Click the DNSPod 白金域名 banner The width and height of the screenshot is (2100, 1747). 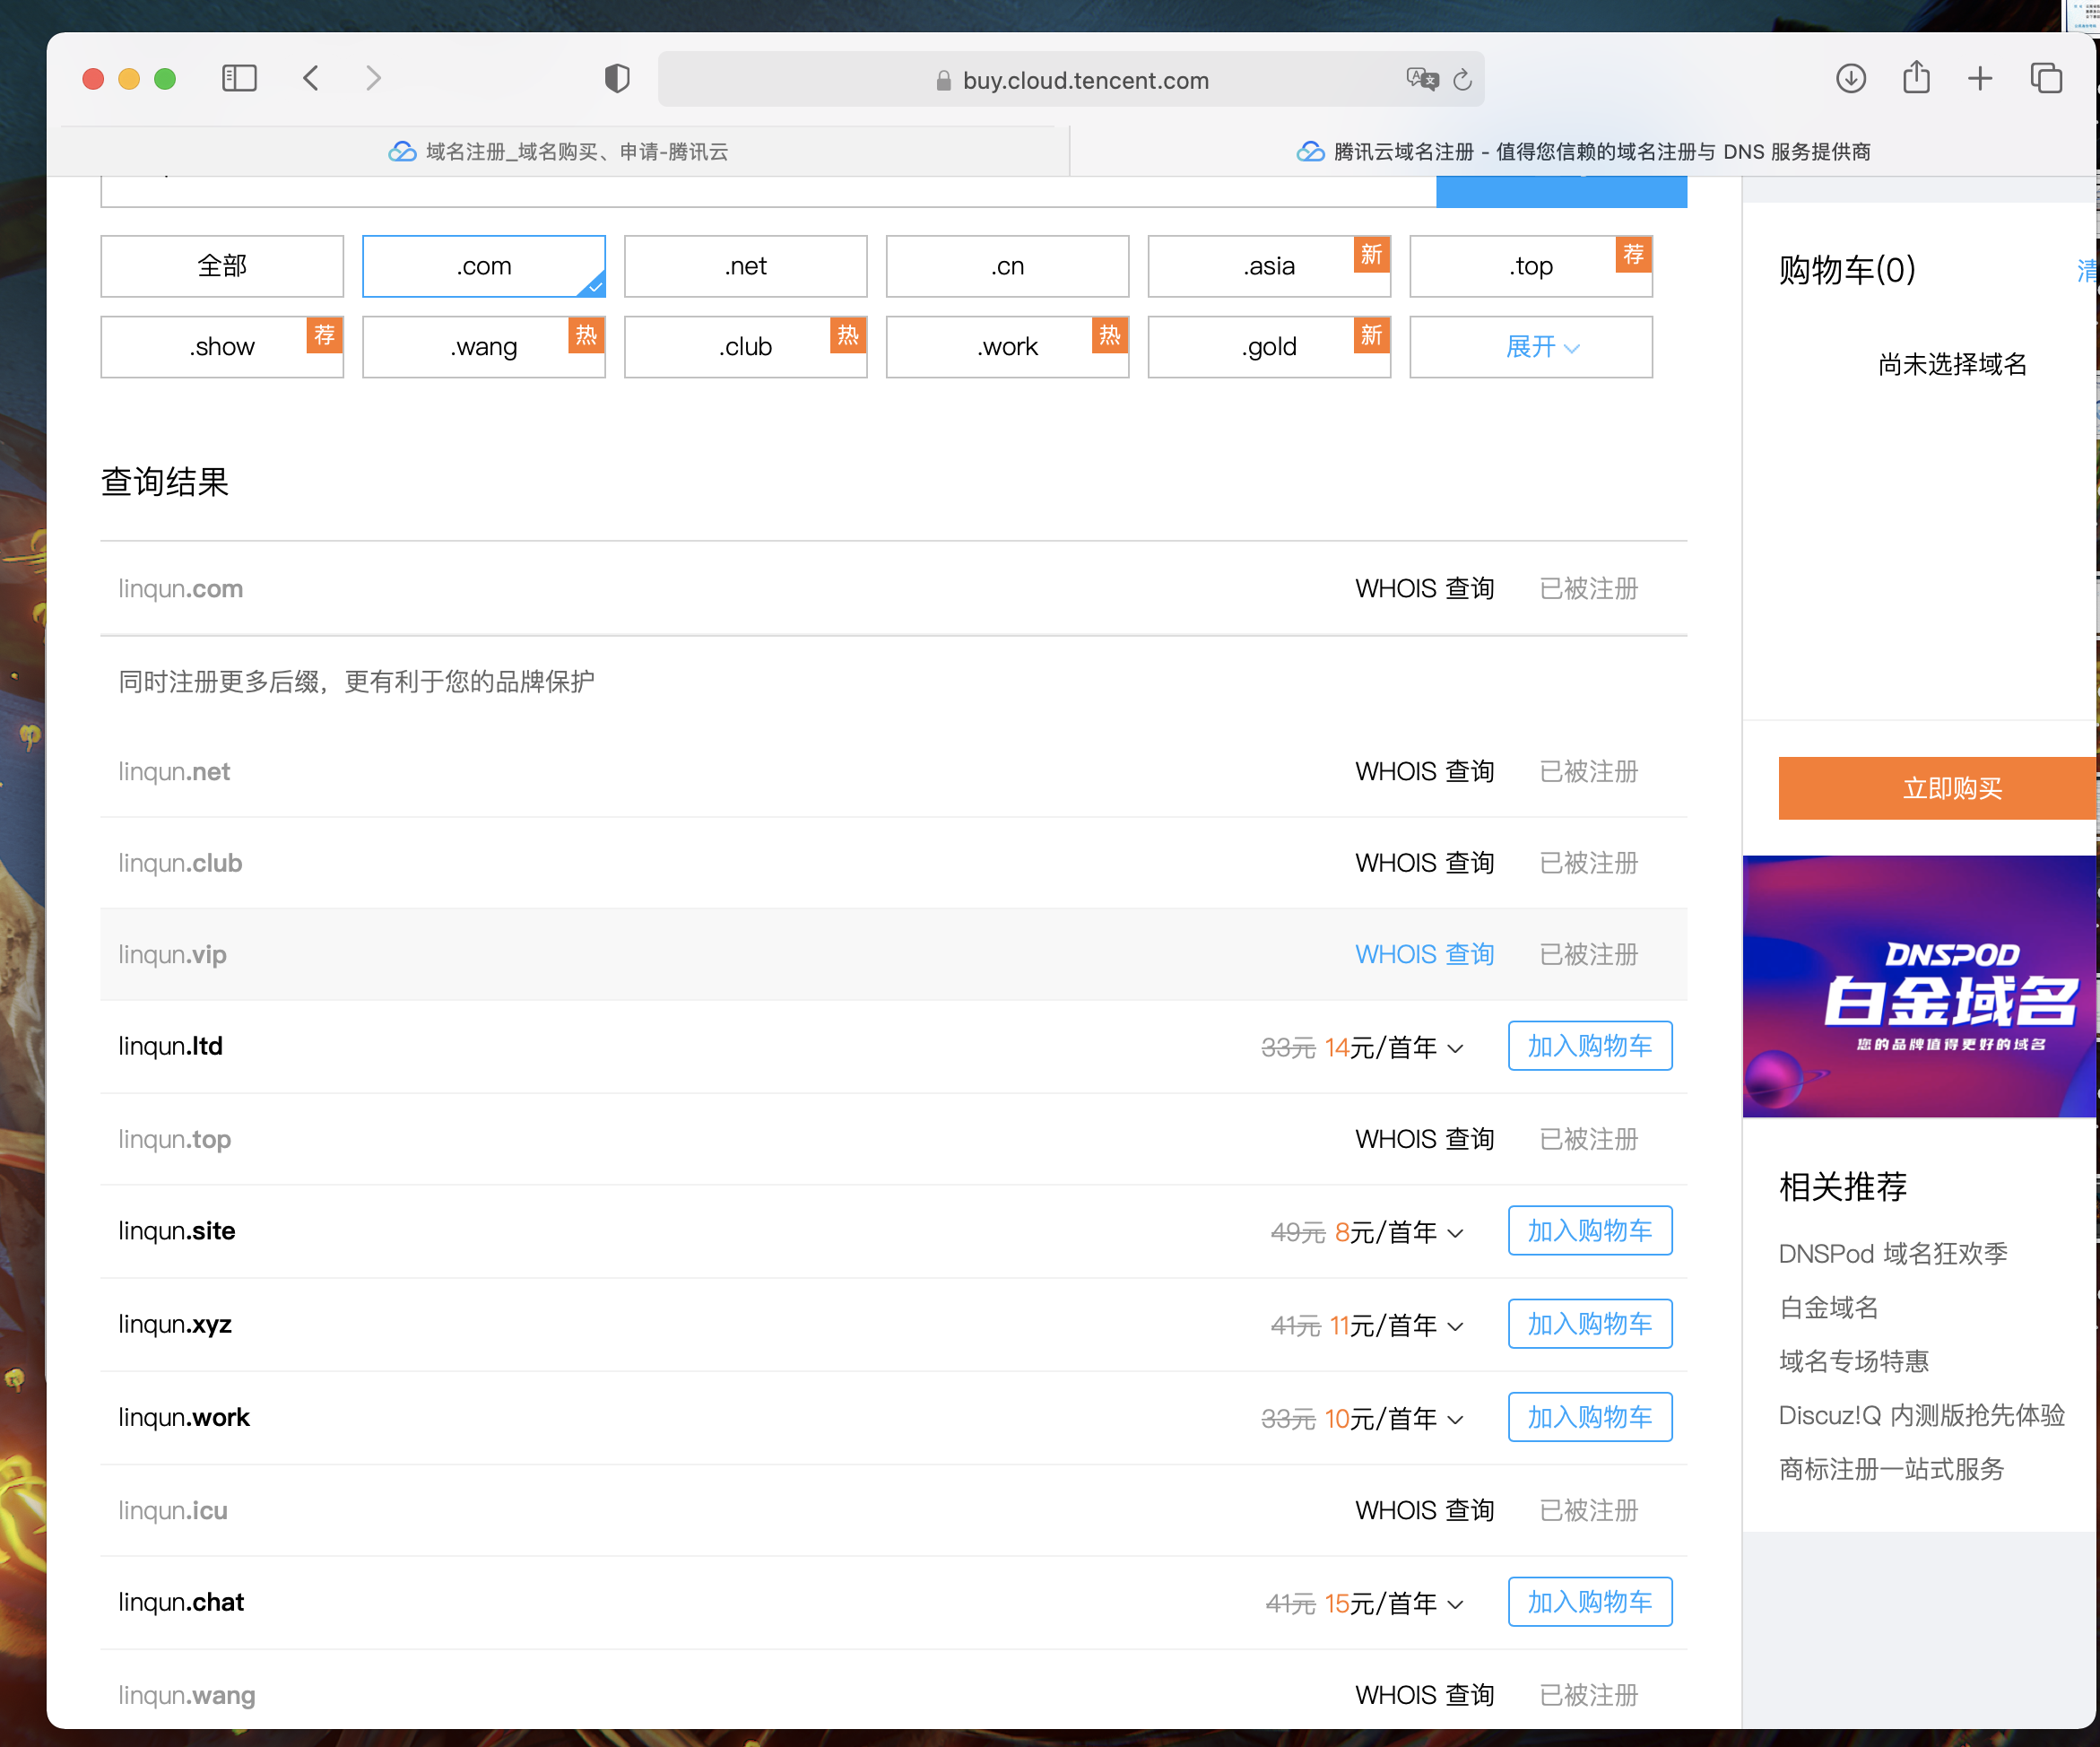point(1919,986)
